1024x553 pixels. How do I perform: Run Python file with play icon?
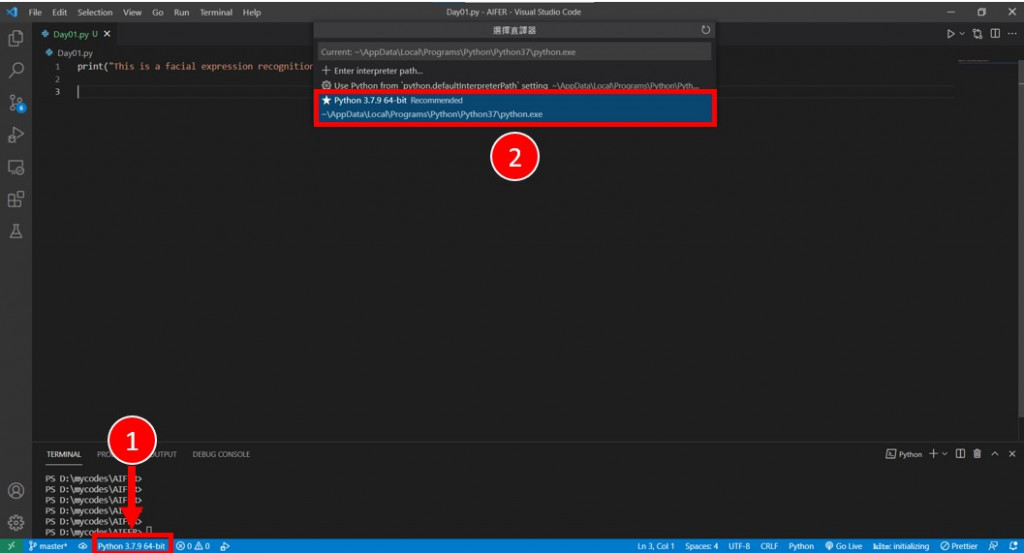950,34
